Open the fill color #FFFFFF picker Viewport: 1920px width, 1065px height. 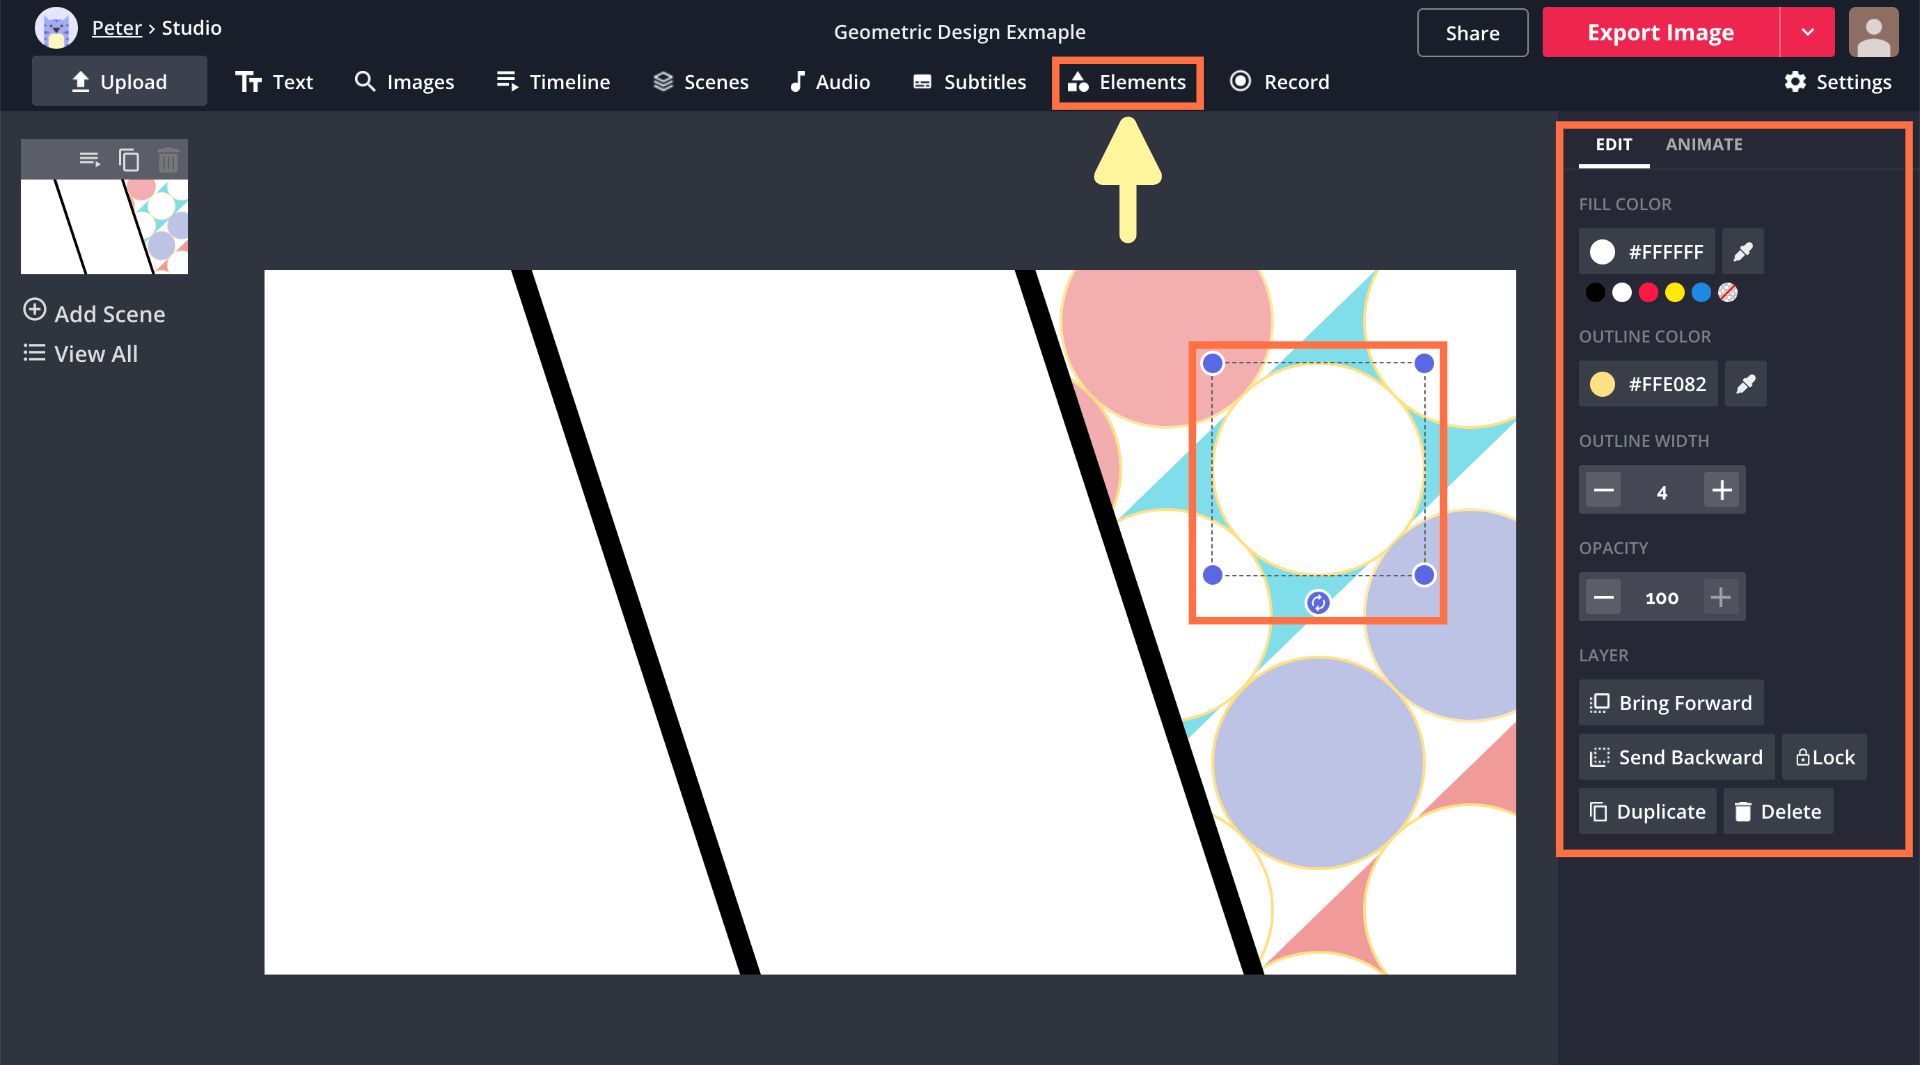coord(1646,252)
